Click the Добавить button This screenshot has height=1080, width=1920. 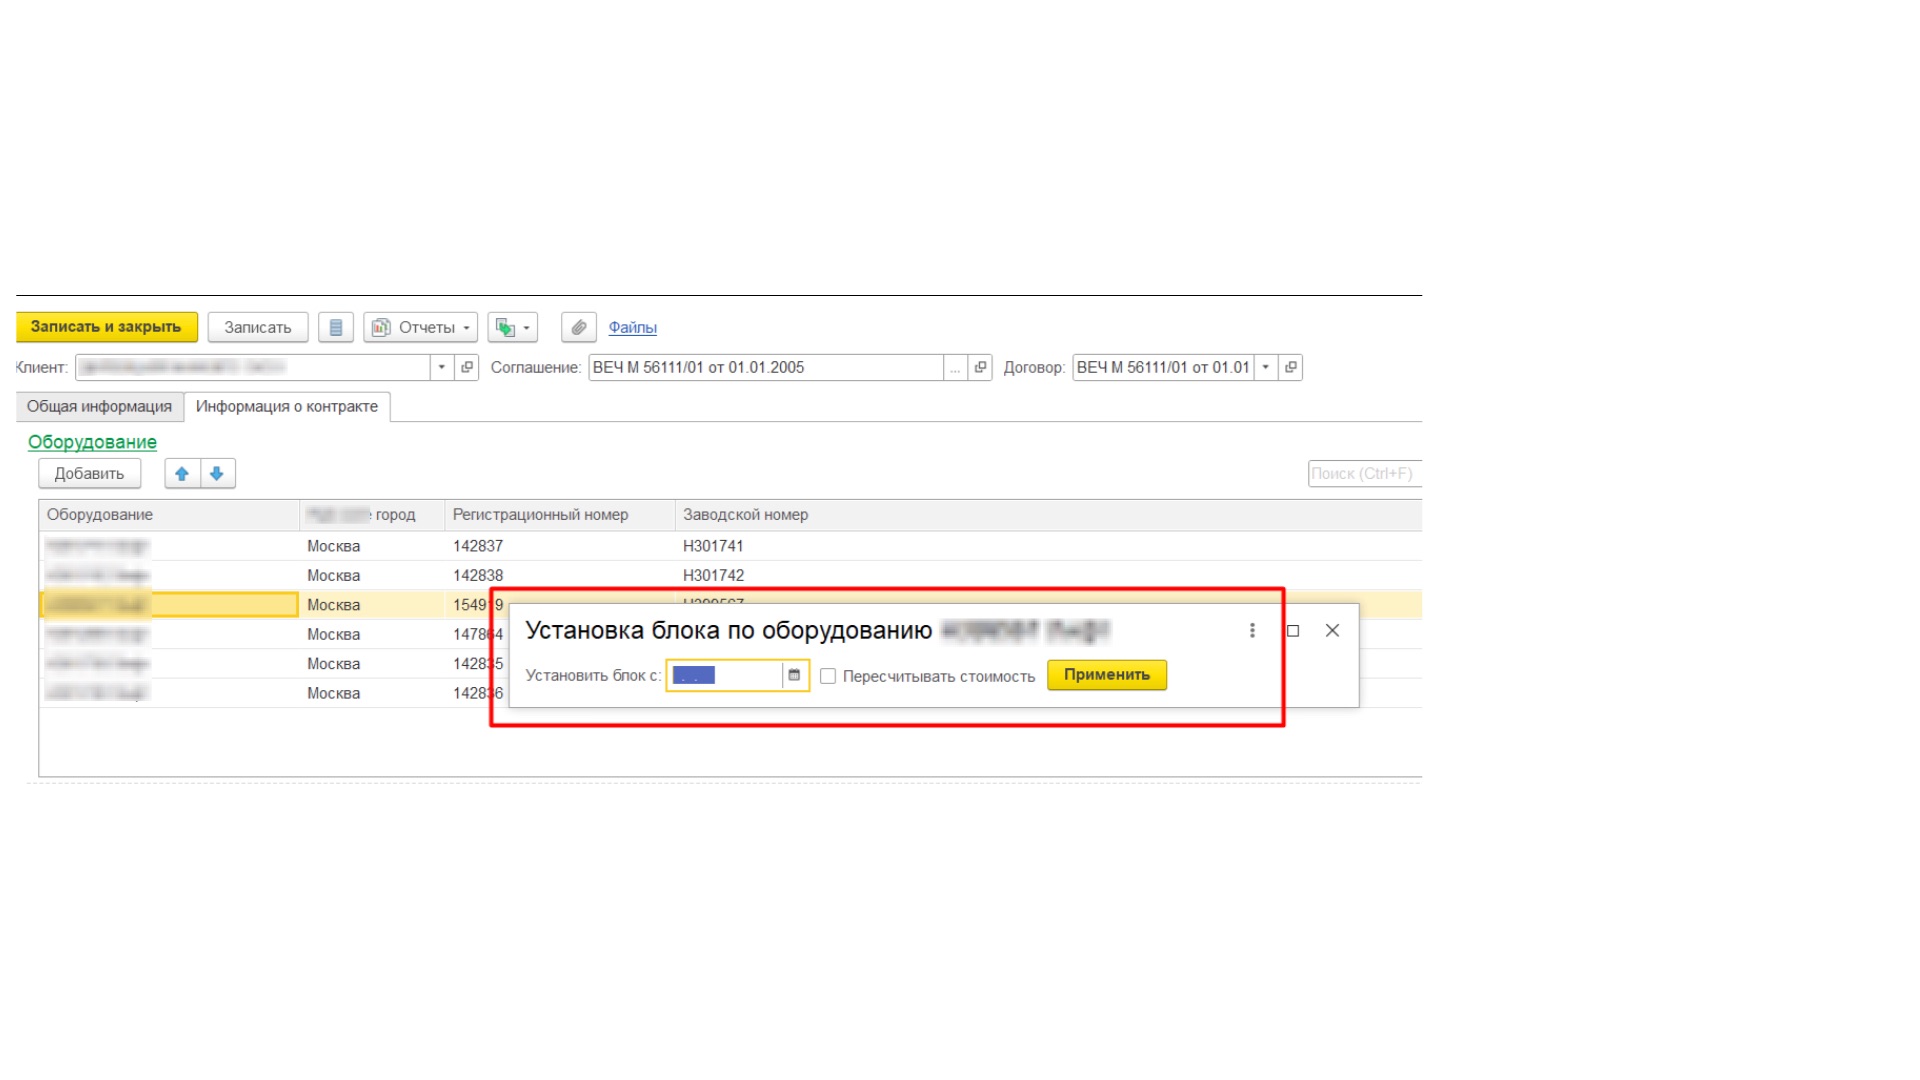(x=89, y=473)
